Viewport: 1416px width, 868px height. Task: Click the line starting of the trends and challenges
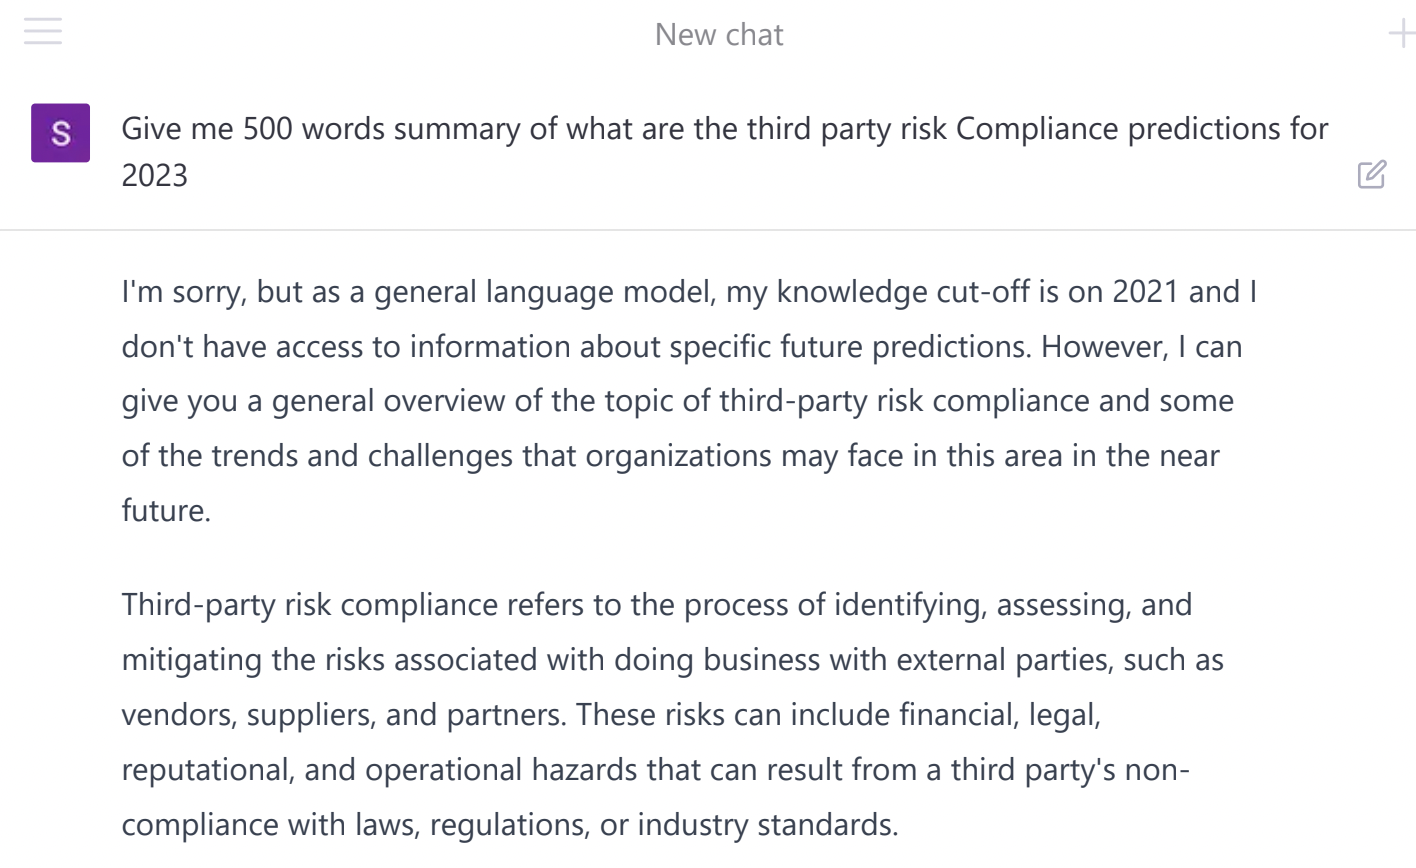(671, 456)
